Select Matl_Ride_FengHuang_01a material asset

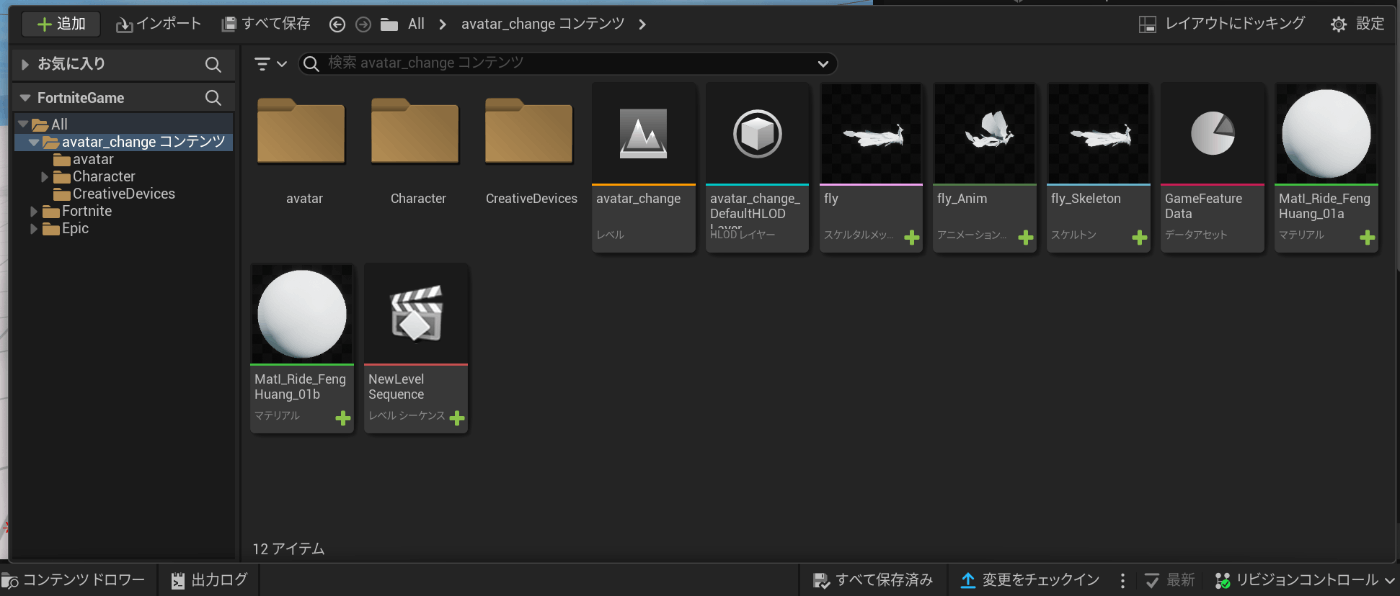1328,167
